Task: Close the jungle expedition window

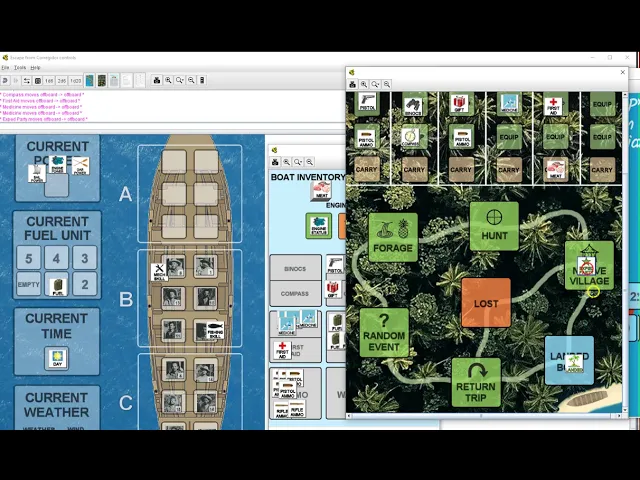Action: (622, 72)
